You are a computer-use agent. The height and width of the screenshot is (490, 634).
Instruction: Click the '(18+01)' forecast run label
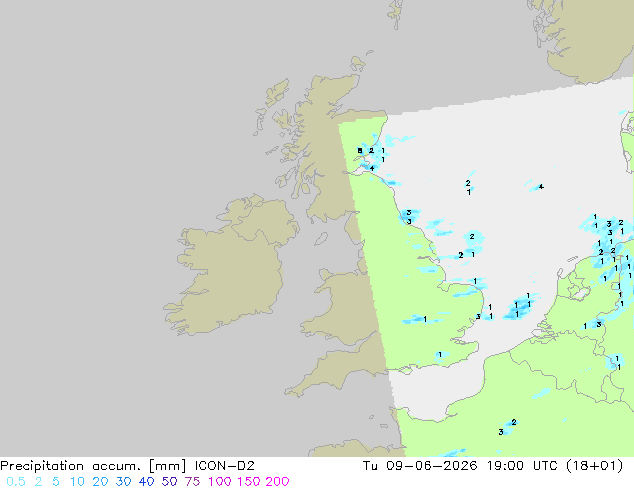pyautogui.click(x=594, y=466)
